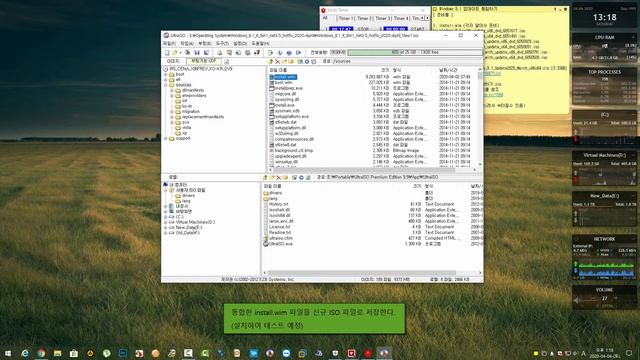This screenshot has width=640, height=360.
Task: Expand the boot folder in ISO tree
Action: pos(166,74)
